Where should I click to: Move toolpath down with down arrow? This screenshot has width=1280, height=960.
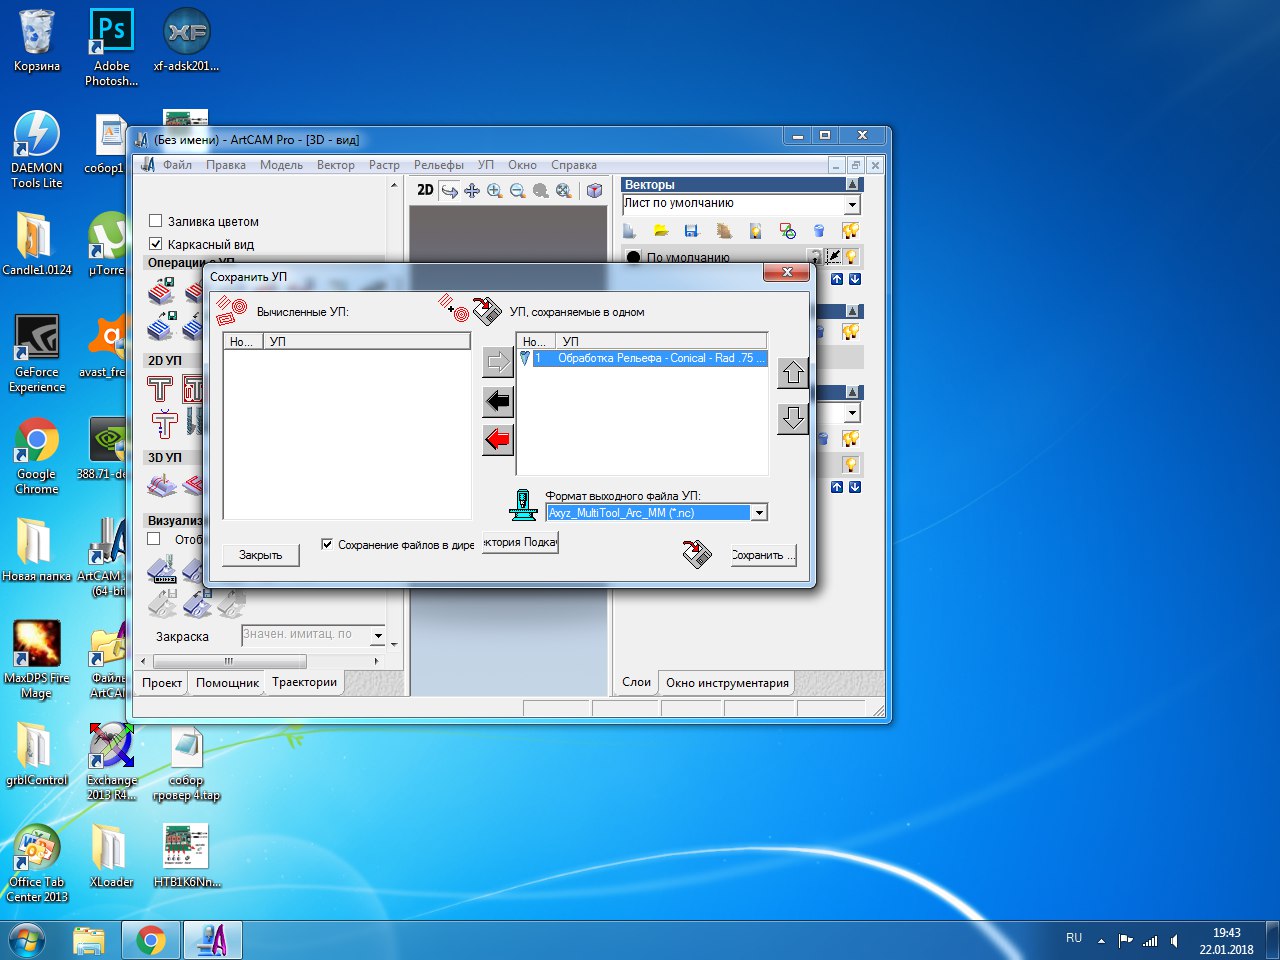(793, 417)
